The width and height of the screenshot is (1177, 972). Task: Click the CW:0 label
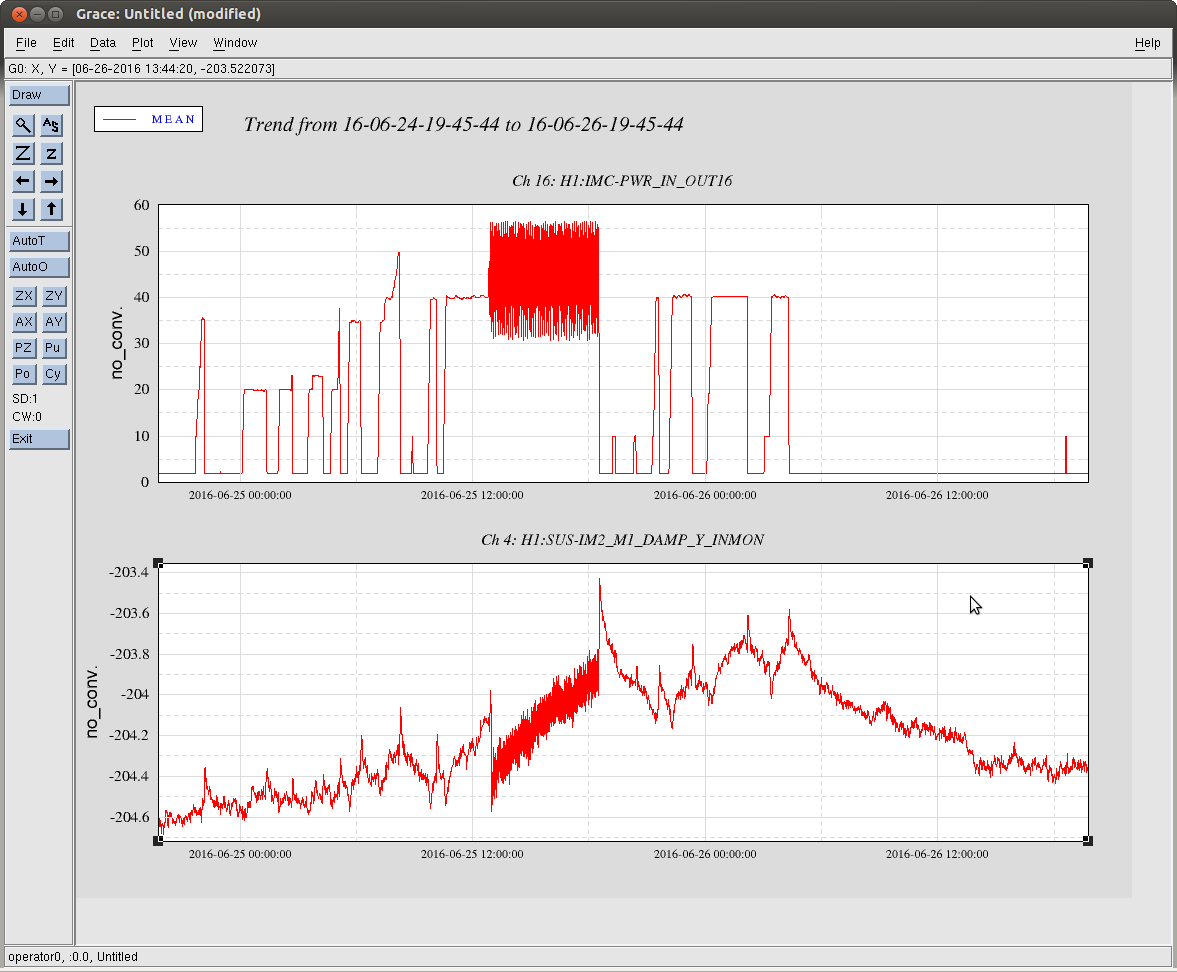[x=27, y=417]
